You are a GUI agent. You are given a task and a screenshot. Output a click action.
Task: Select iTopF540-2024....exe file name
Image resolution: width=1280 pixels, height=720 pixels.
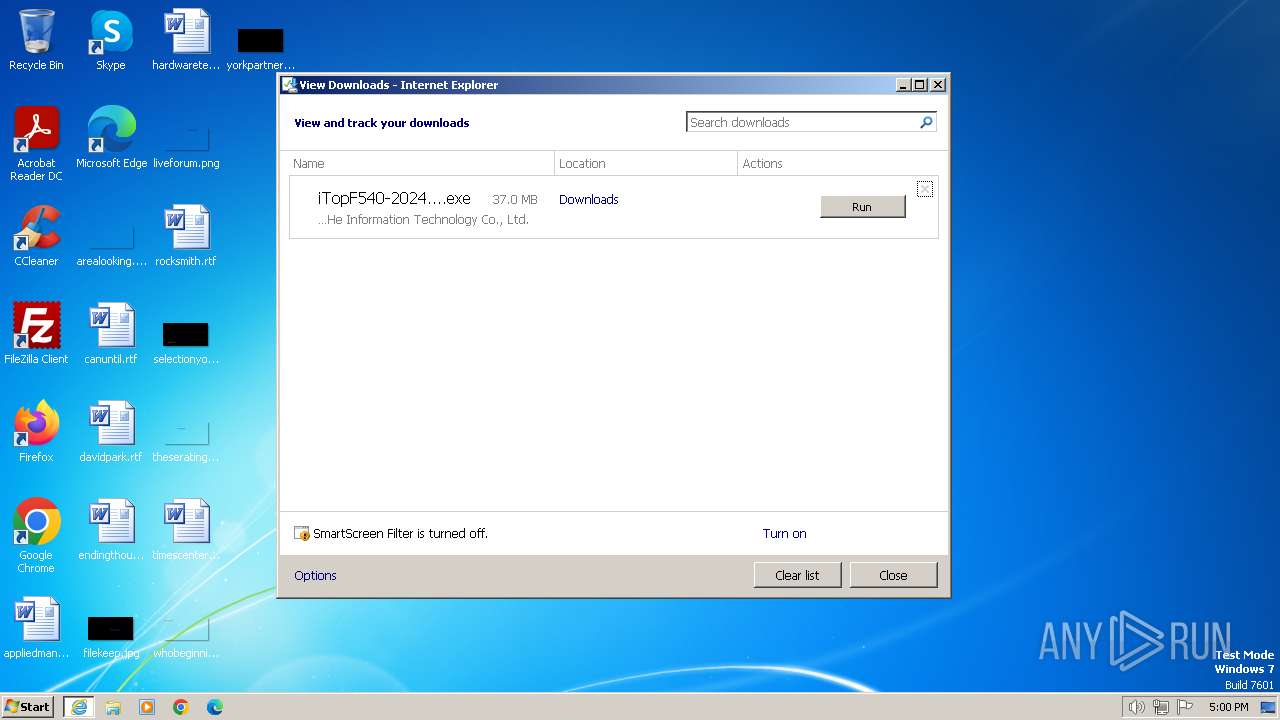pyautogui.click(x=394, y=198)
